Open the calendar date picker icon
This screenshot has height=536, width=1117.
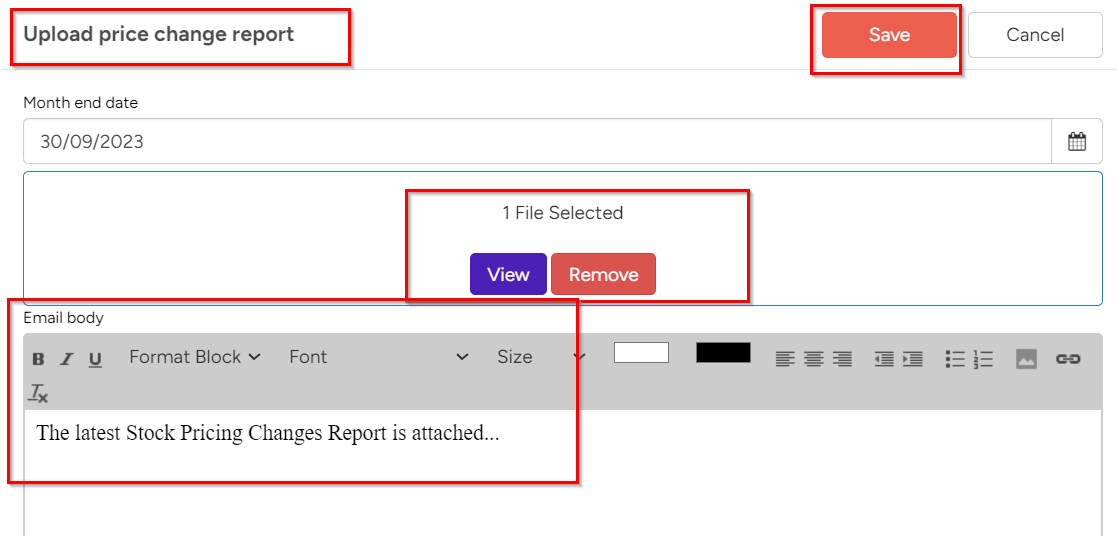click(1077, 142)
